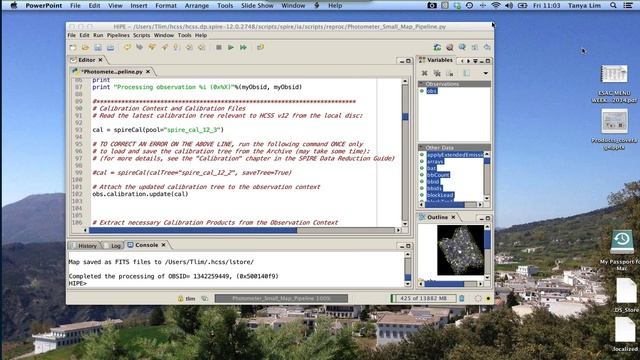Viewport: 640px width, 360px height.
Task: Select the bbCount variable
Action: point(438,175)
